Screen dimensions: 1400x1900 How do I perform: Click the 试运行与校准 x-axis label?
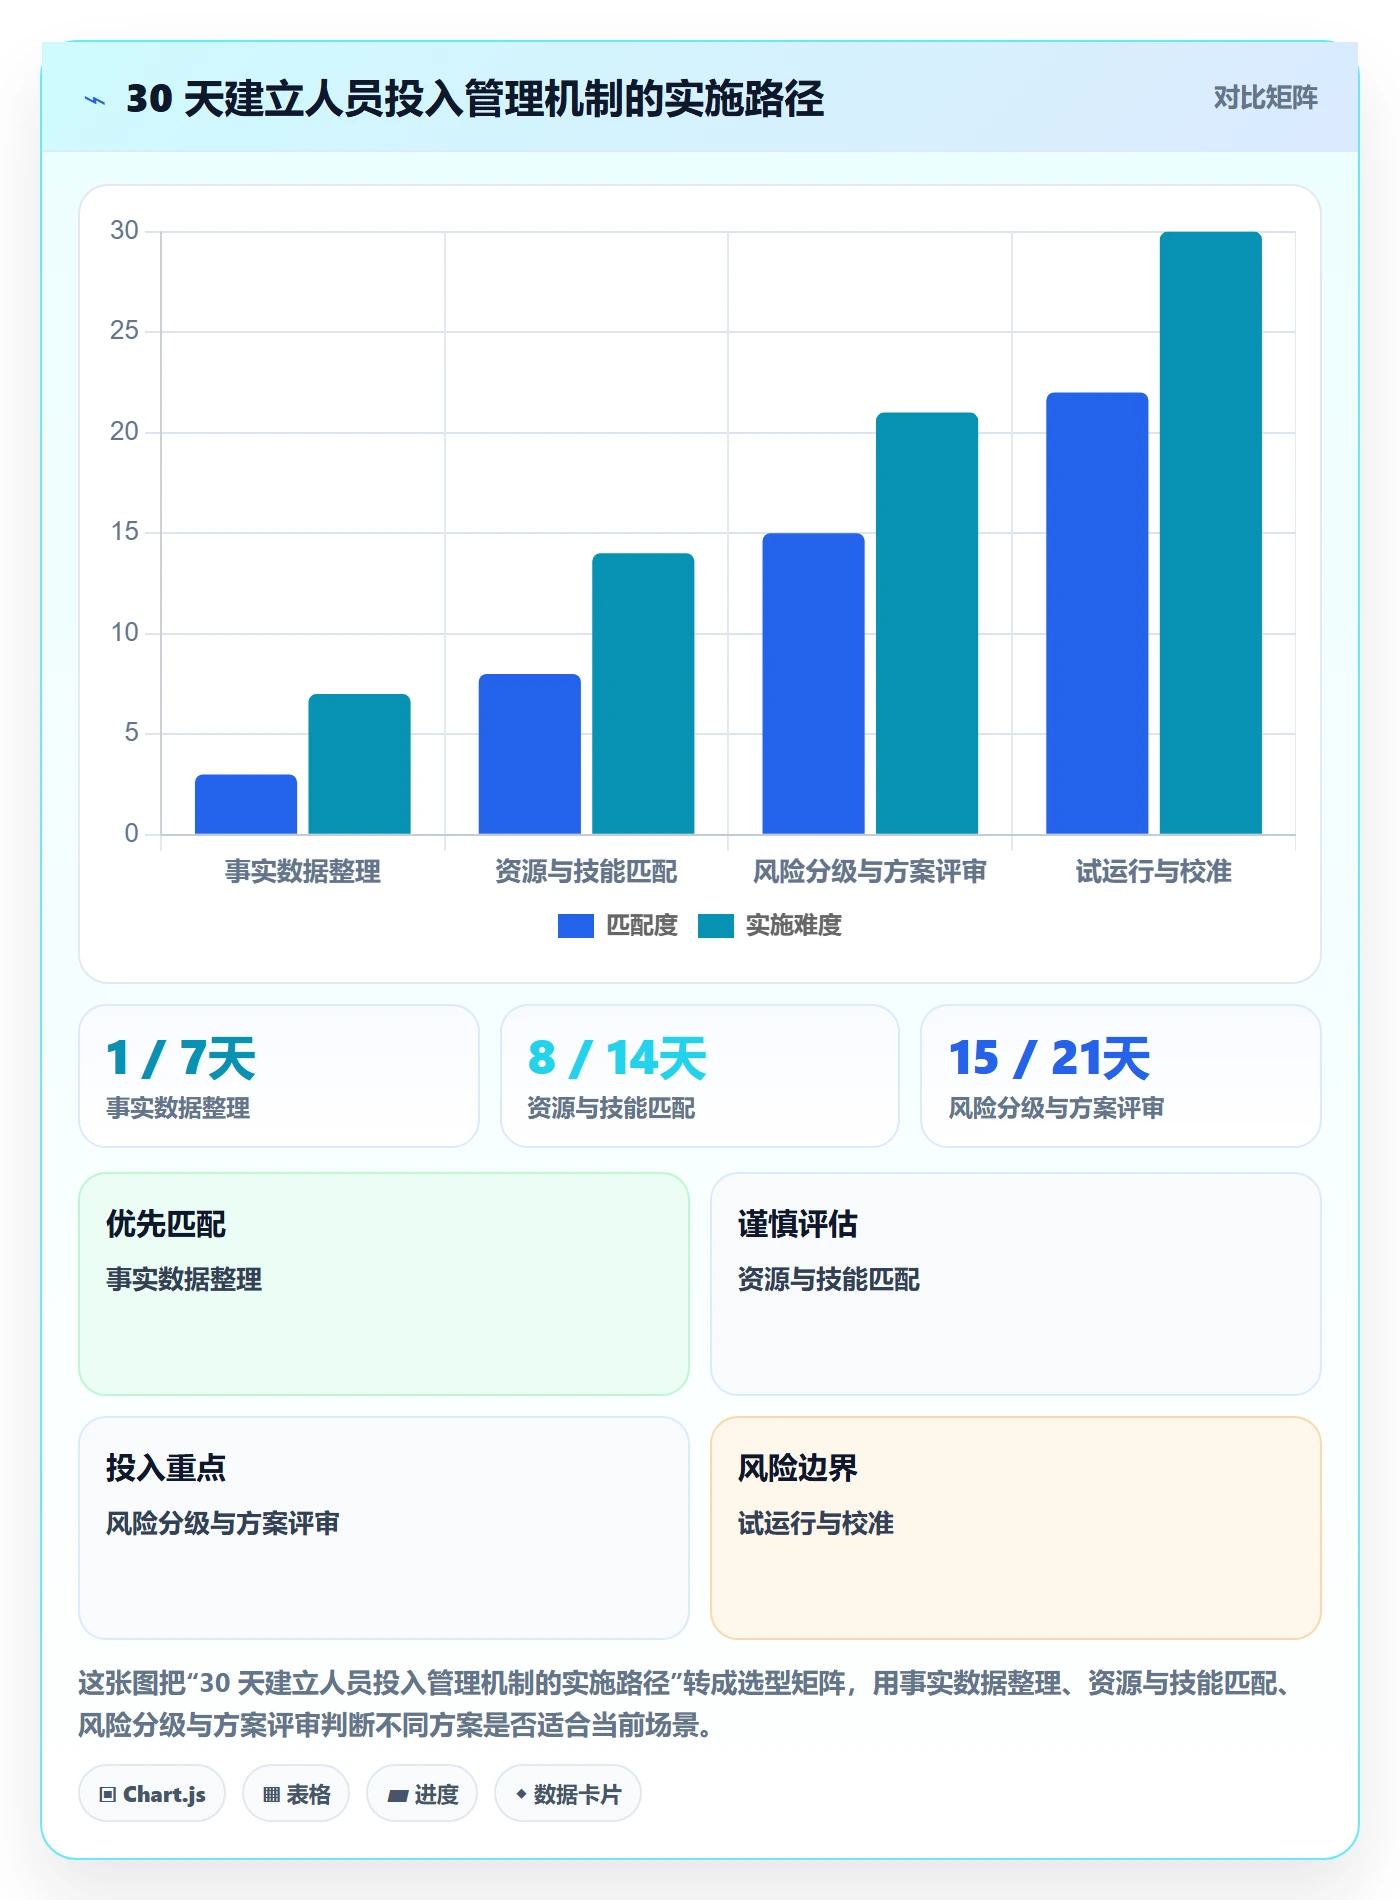1154,872
